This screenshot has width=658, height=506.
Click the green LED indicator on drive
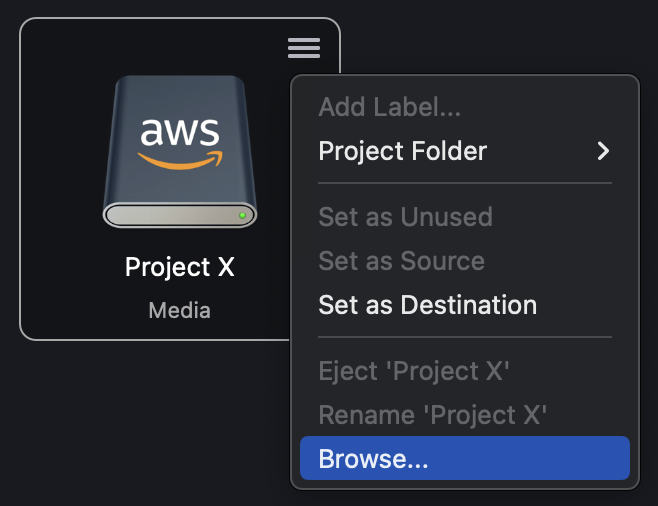click(242, 215)
